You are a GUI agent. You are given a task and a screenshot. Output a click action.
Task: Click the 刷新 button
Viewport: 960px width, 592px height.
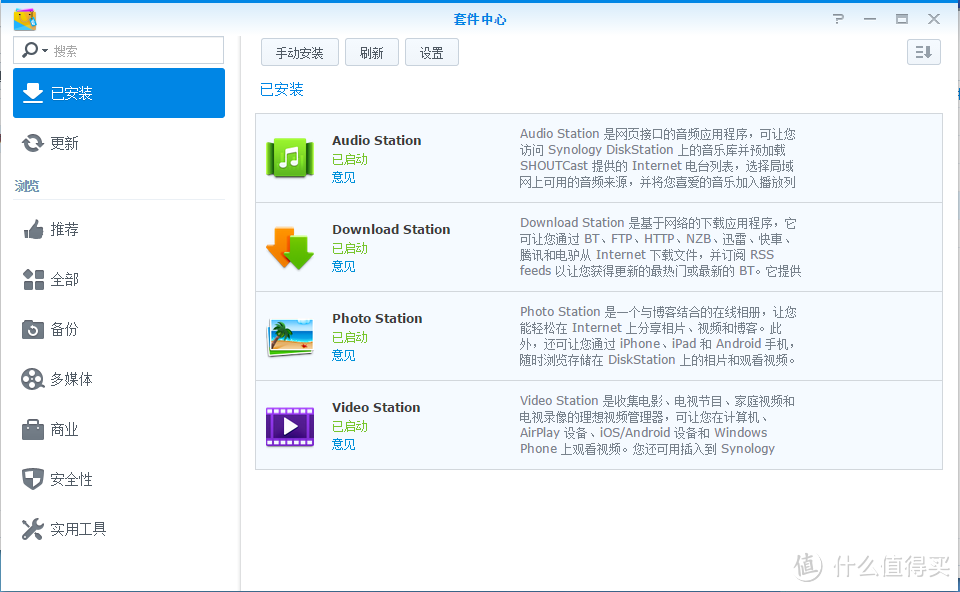click(x=372, y=53)
